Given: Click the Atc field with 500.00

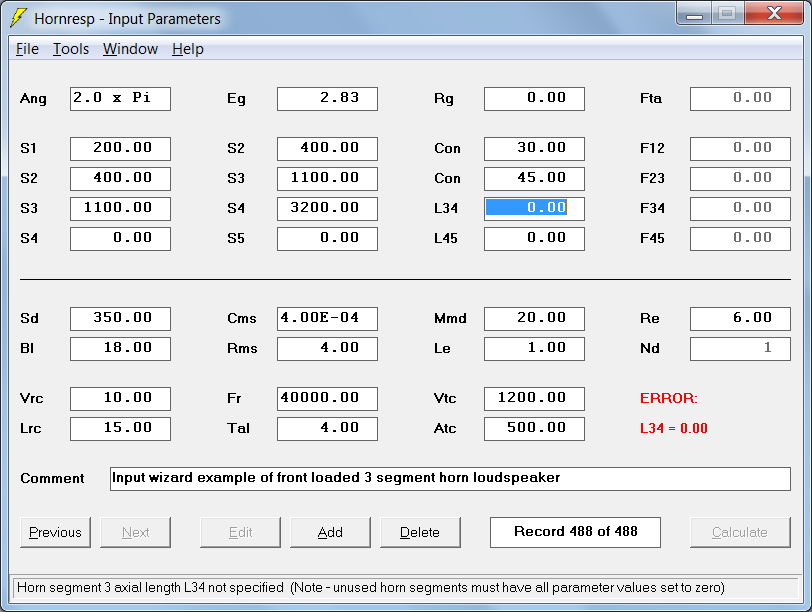Looking at the screenshot, I should pos(534,429).
